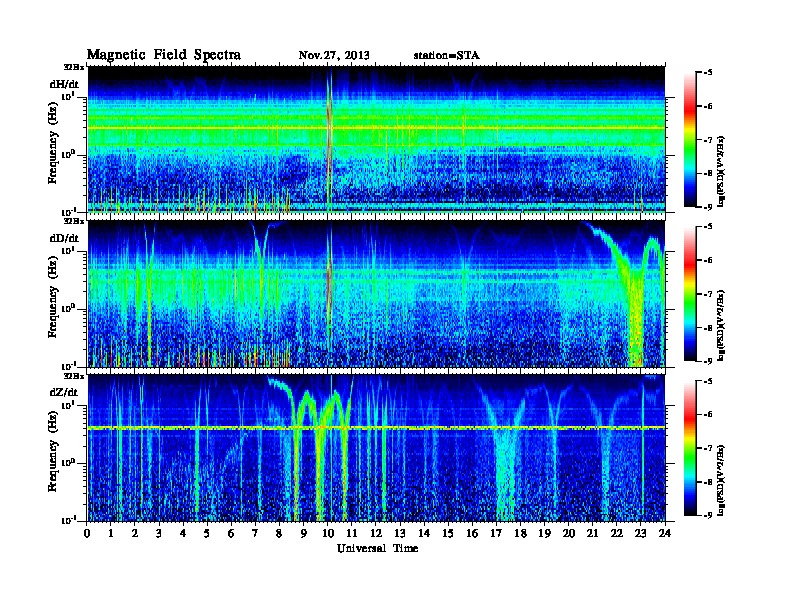Click hour "23" on the time axis
792x612 pixels.
coord(641,533)
